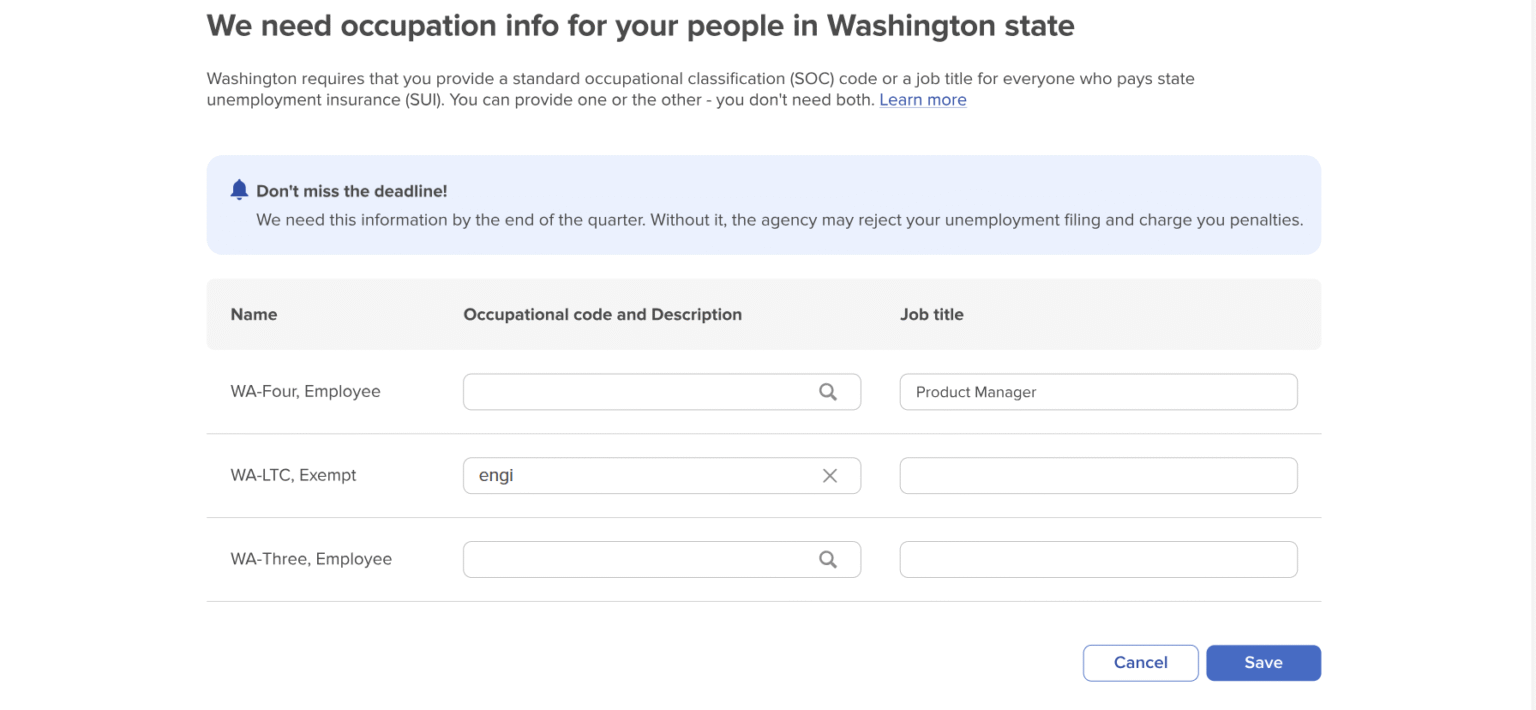Click the empty occupational code field for WA-Three
Viewport: 1536px width, 710px height.
tap(640, 559)
